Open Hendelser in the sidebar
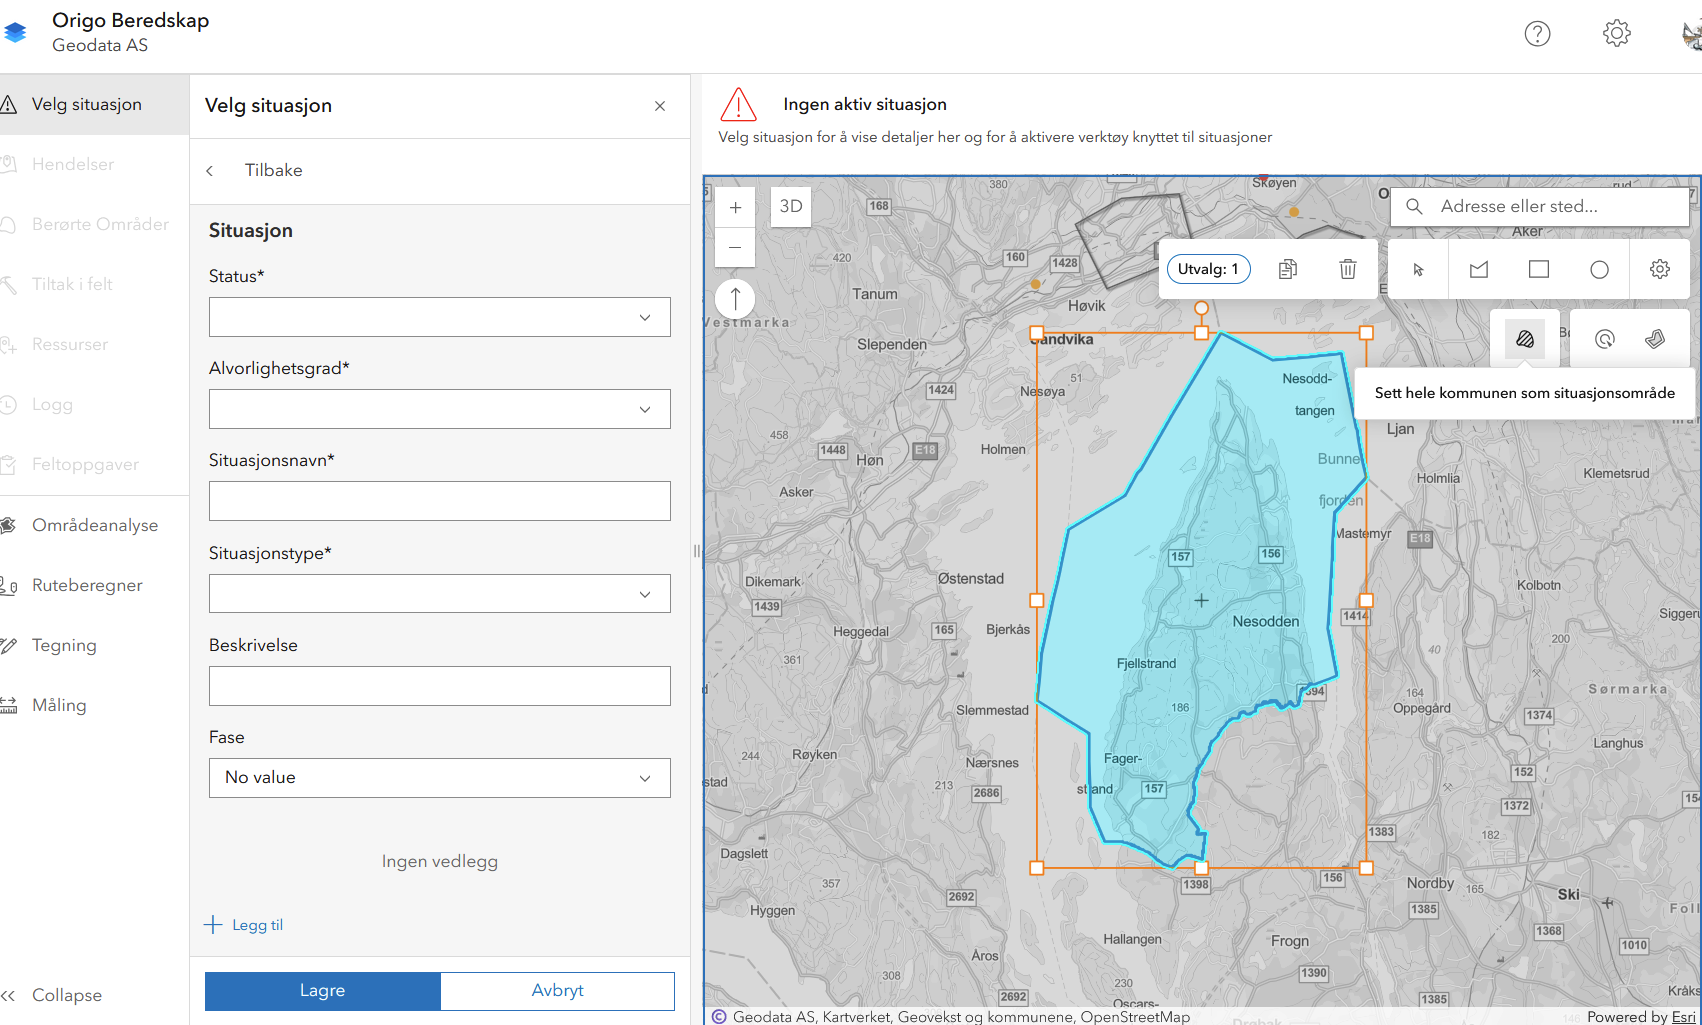The width and height of the screenshot is (1702, 1025). (x=94, y=164)
